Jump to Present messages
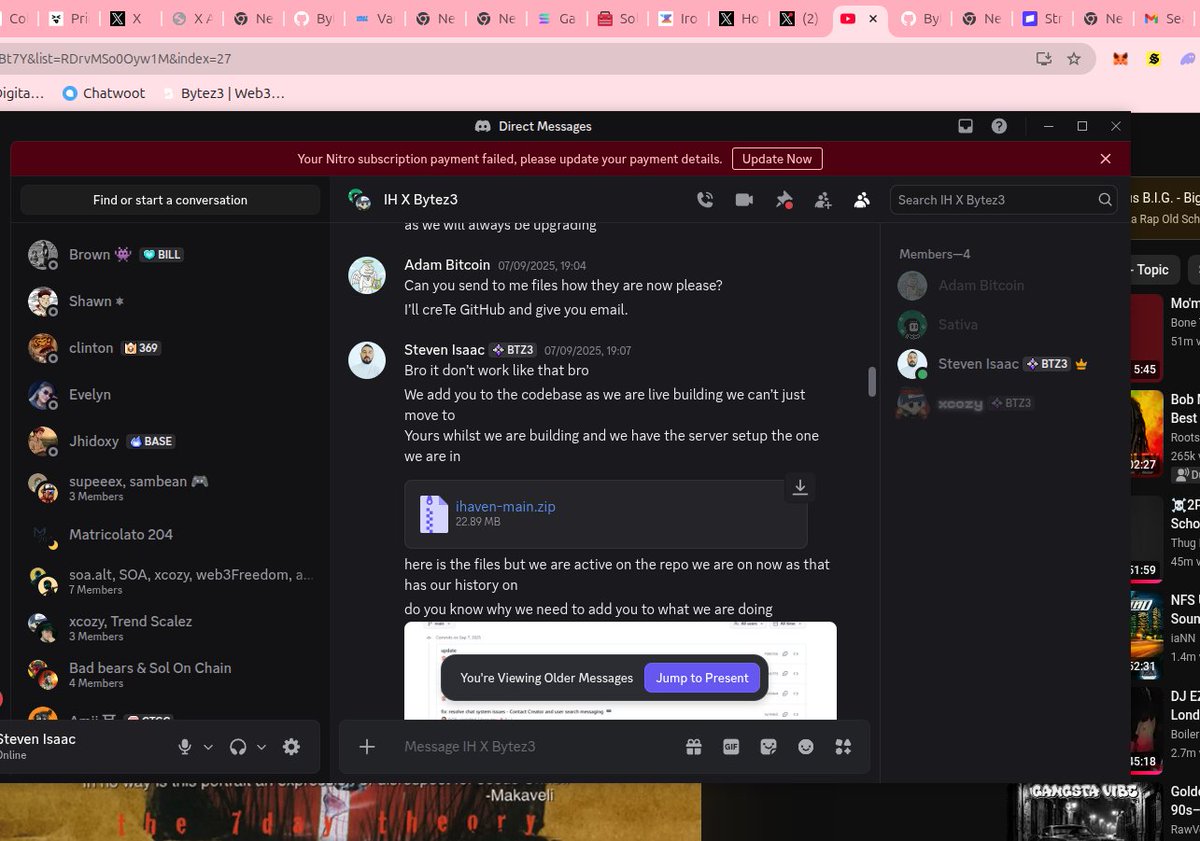This screenshot has height=841, width=1200. pyautogui.click(x=702, y=678)
